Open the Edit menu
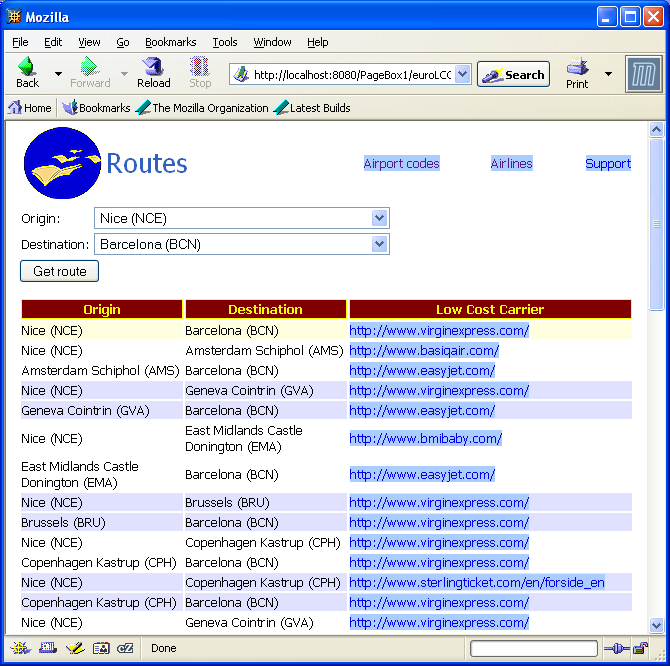Image resolution: width=670 pixels, height=666 pixels. point(53,42)
